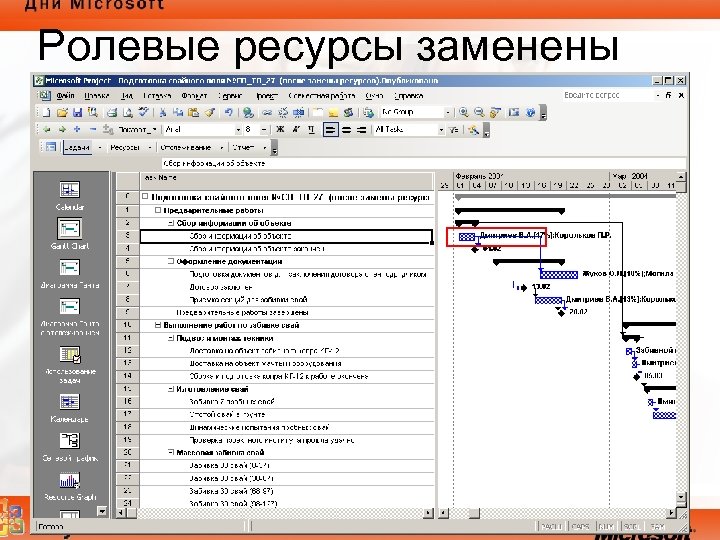Viewport: 720px width, 540px height.
Task: Click the Task Name column header
Action: point(287,181)
